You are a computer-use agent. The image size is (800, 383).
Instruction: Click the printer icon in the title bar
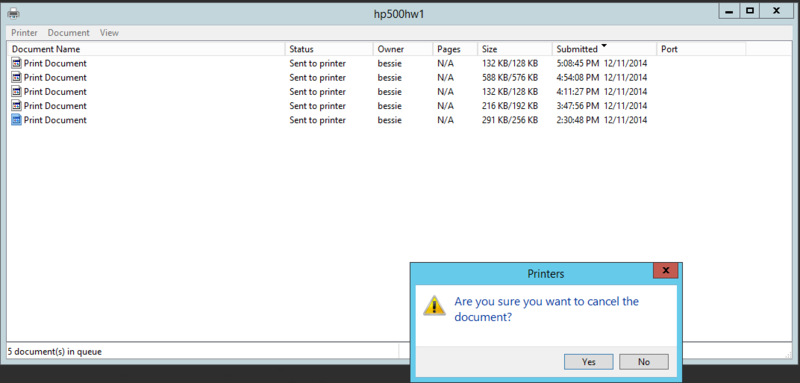coord(13,13)
